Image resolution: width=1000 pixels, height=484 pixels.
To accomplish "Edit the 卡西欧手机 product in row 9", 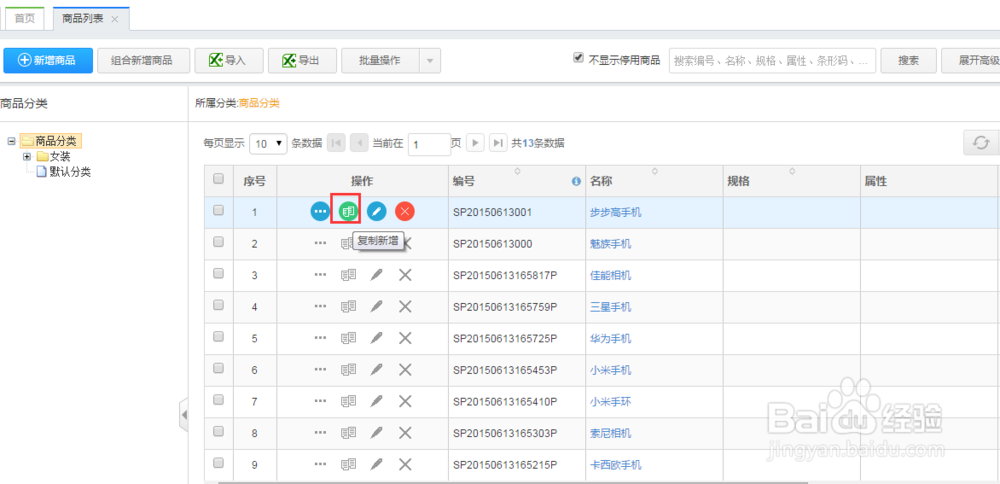I will (x=377, y=464).
